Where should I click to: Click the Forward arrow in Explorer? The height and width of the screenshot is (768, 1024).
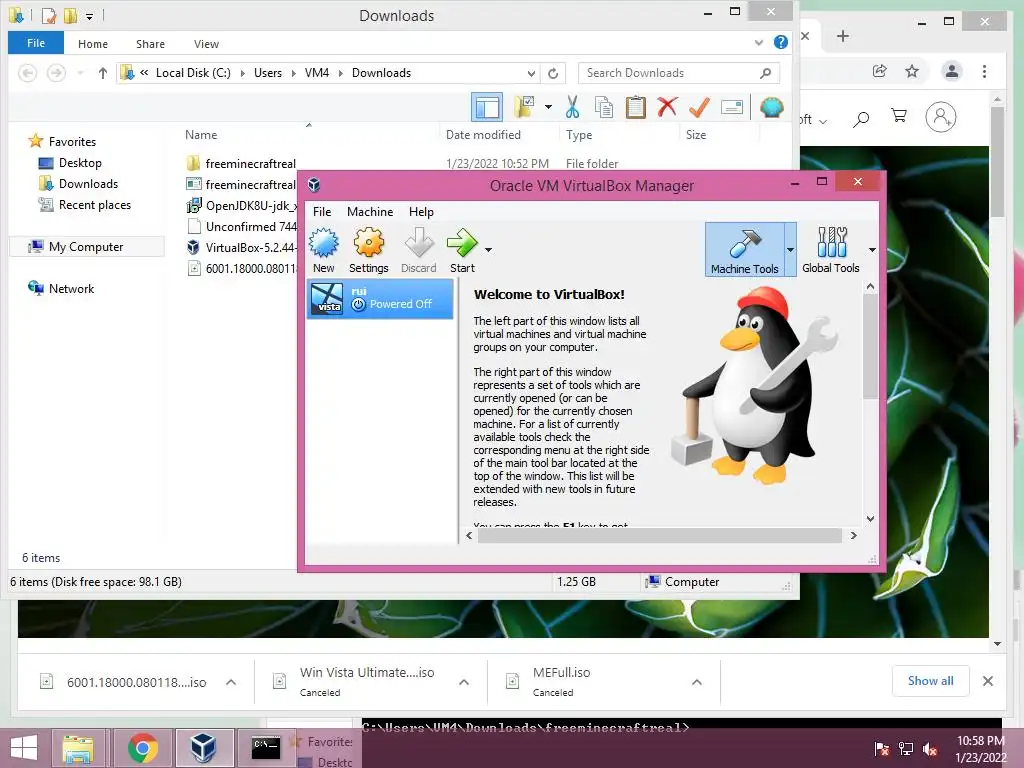[x=56, y=73]
